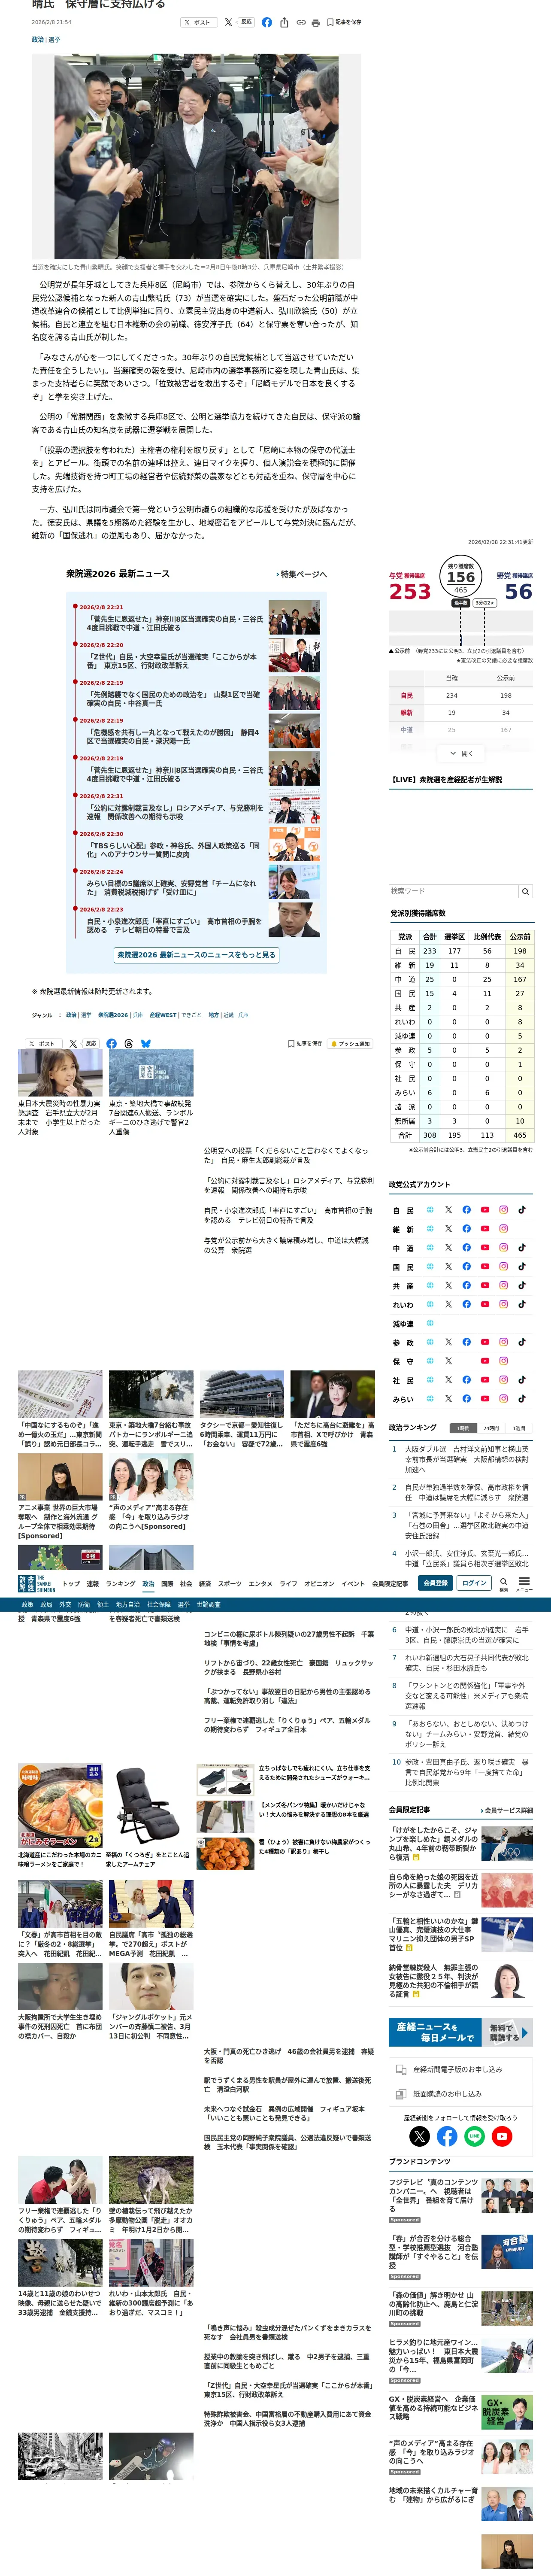Open 衆院選2026 最新ニュースをもっと見る

[196, 955]
